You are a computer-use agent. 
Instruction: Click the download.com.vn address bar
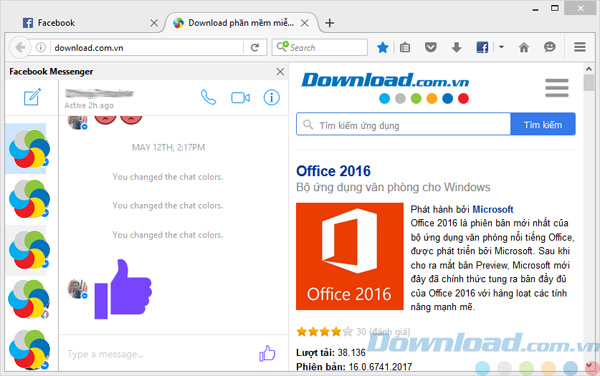click(x=147, y=47)
